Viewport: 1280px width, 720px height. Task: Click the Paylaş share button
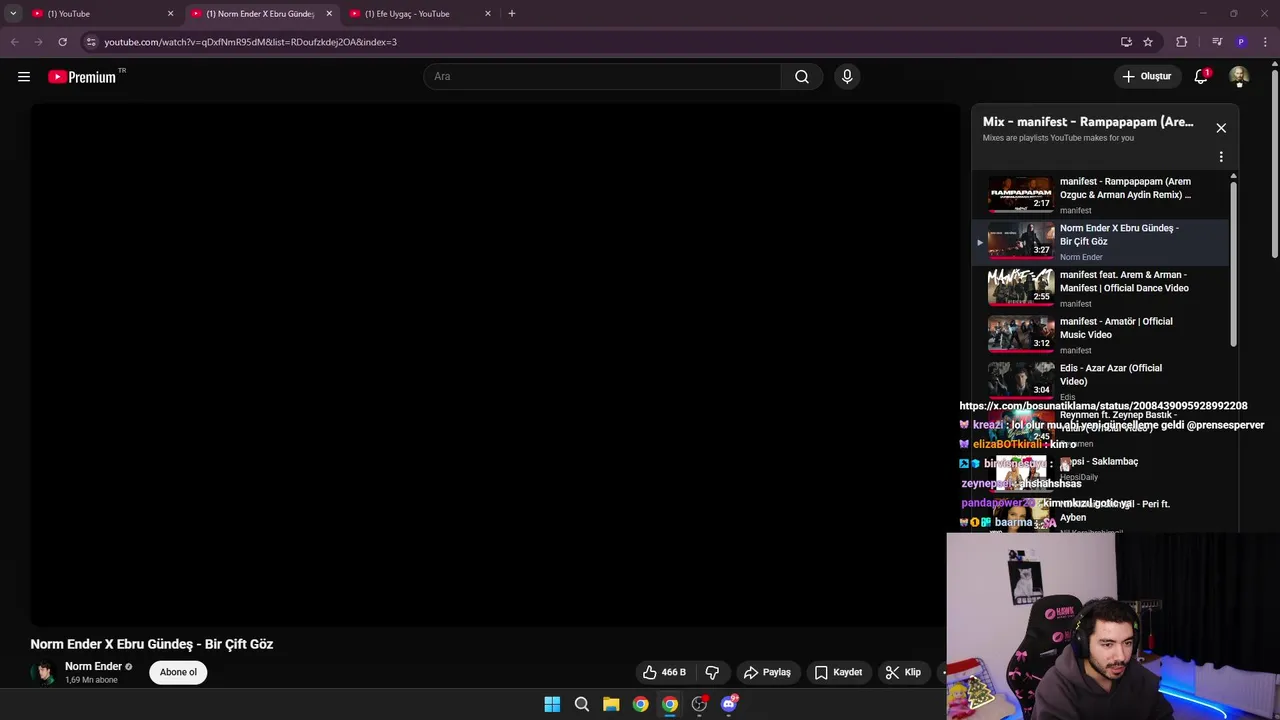click(x=767, y=672)
